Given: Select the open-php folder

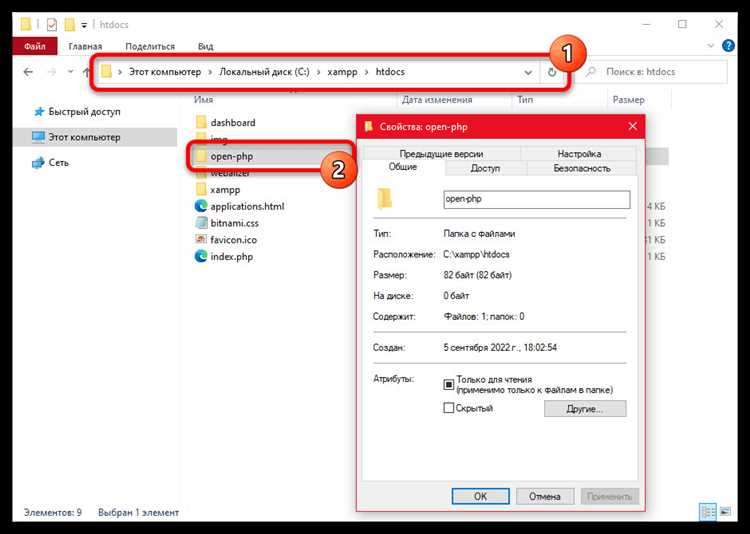Looking at the screenshot, I should [x=232, y=156].
